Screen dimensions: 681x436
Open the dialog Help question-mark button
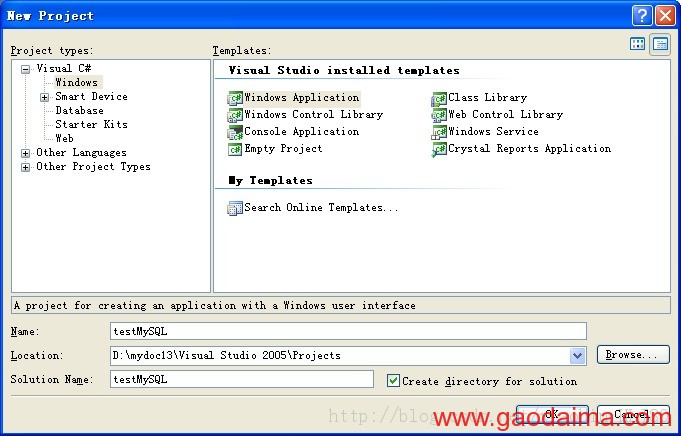coord(642,16)
